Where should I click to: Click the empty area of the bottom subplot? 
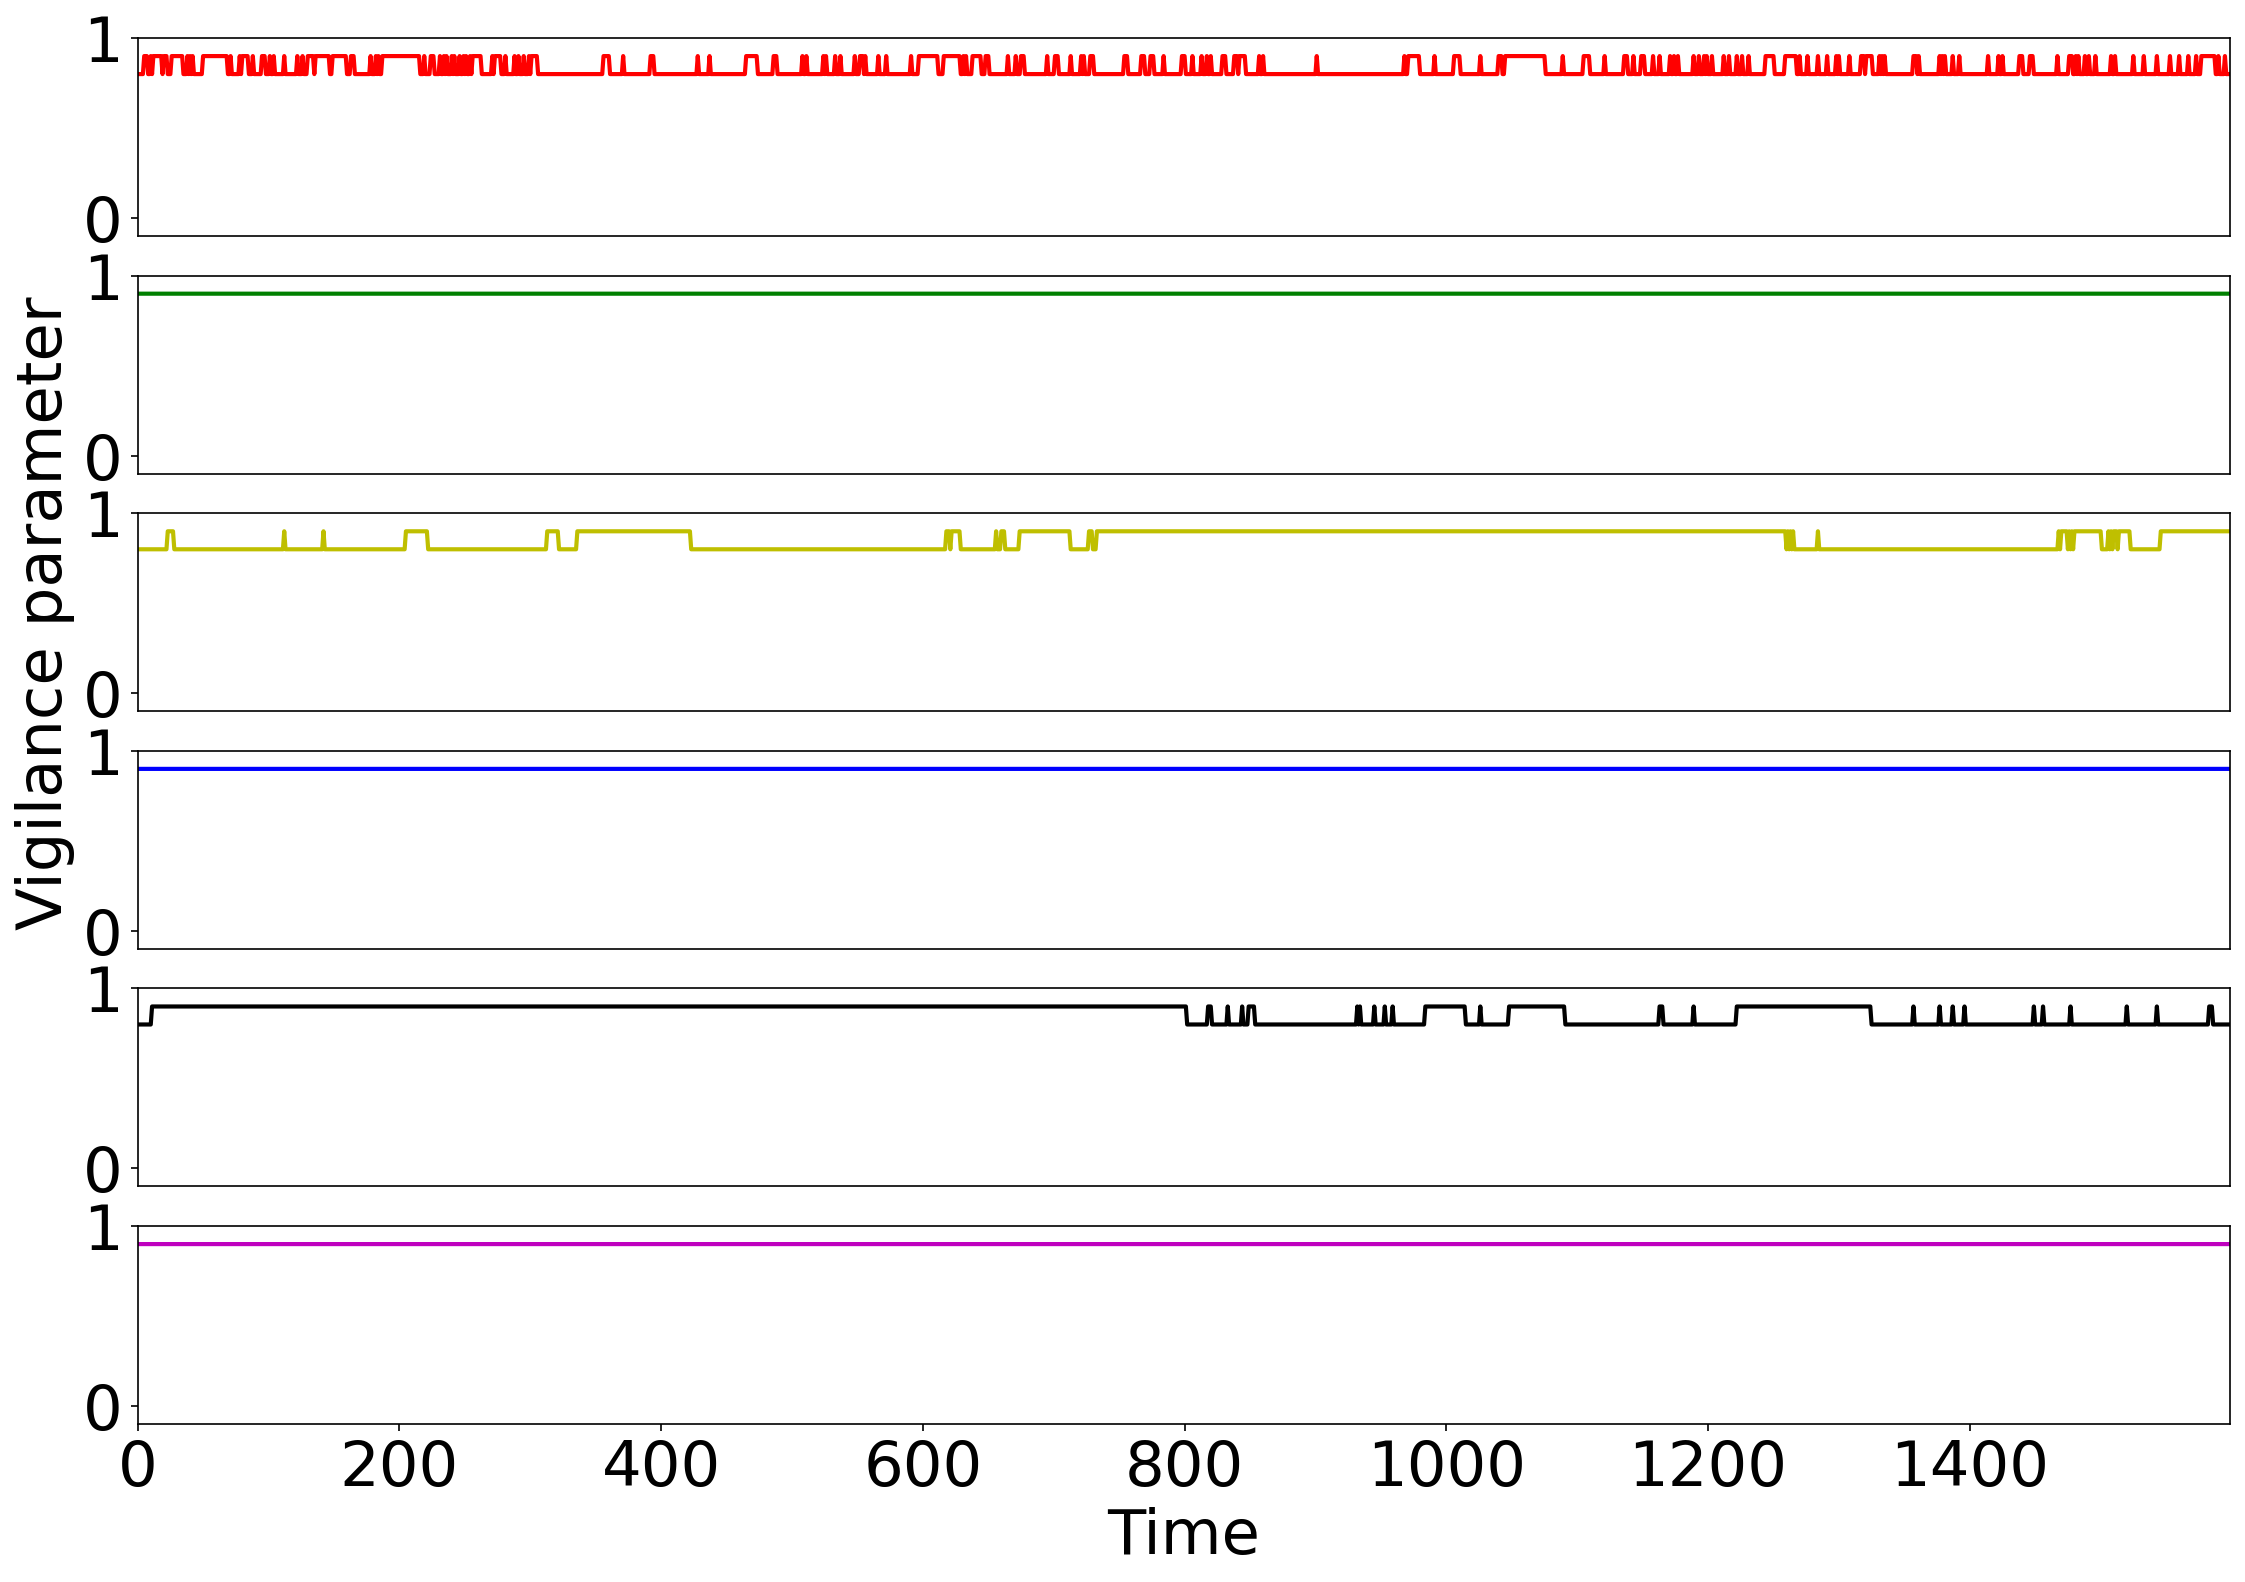(1182, 1340)
